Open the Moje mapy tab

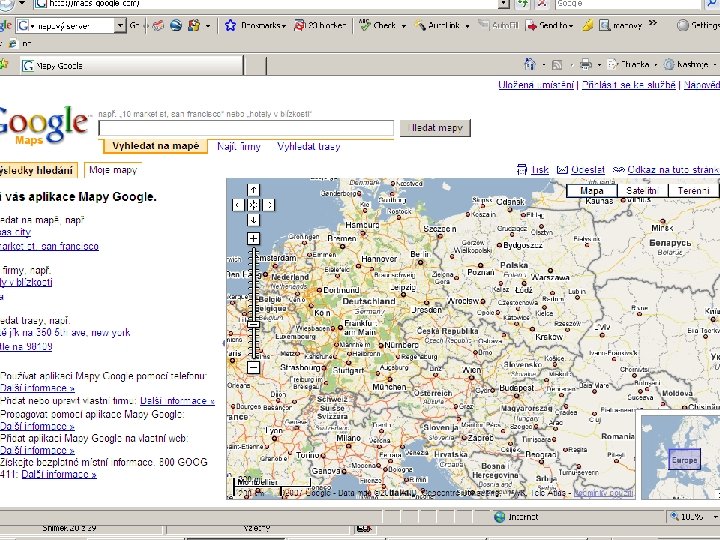coord(113,170)
